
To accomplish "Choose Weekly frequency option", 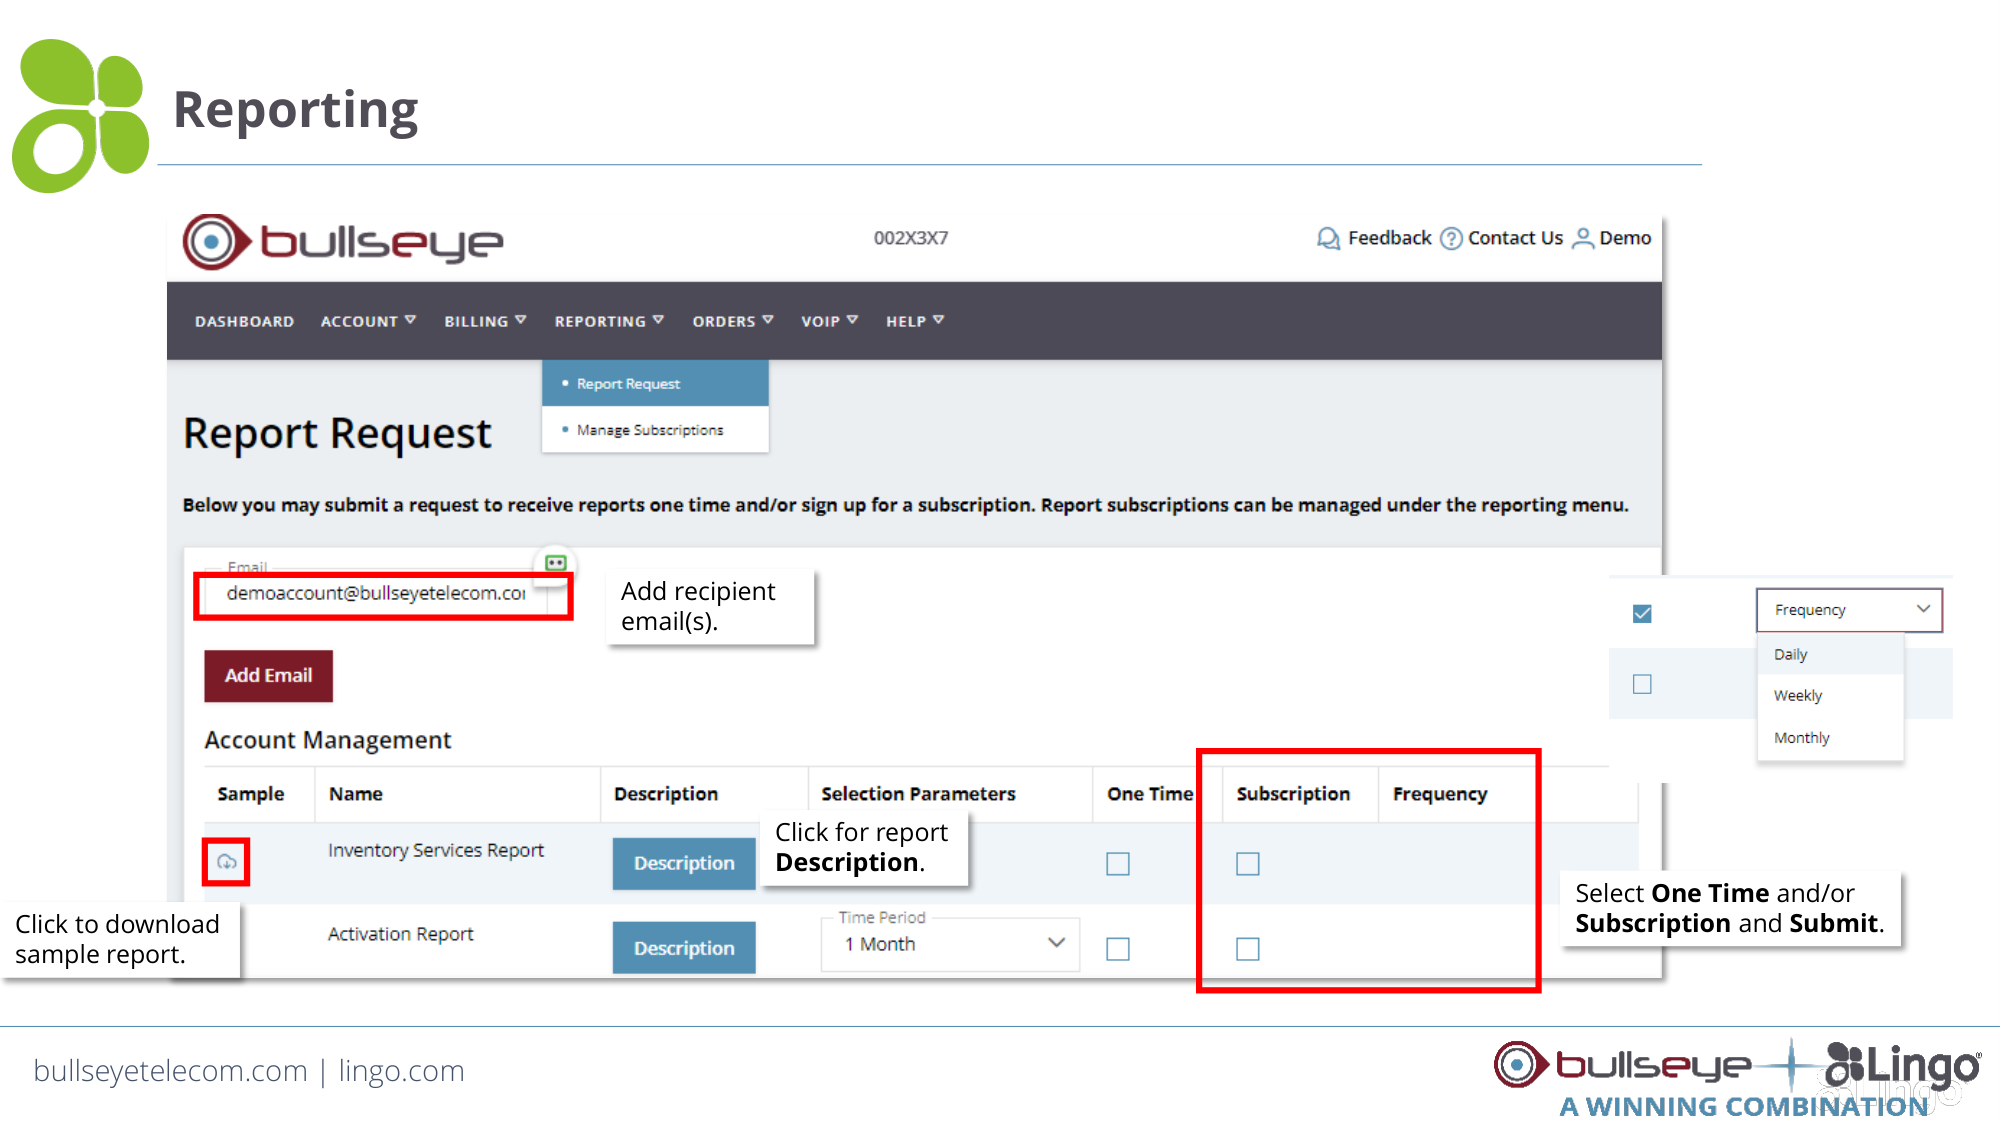I will (x=1830, y=696).
